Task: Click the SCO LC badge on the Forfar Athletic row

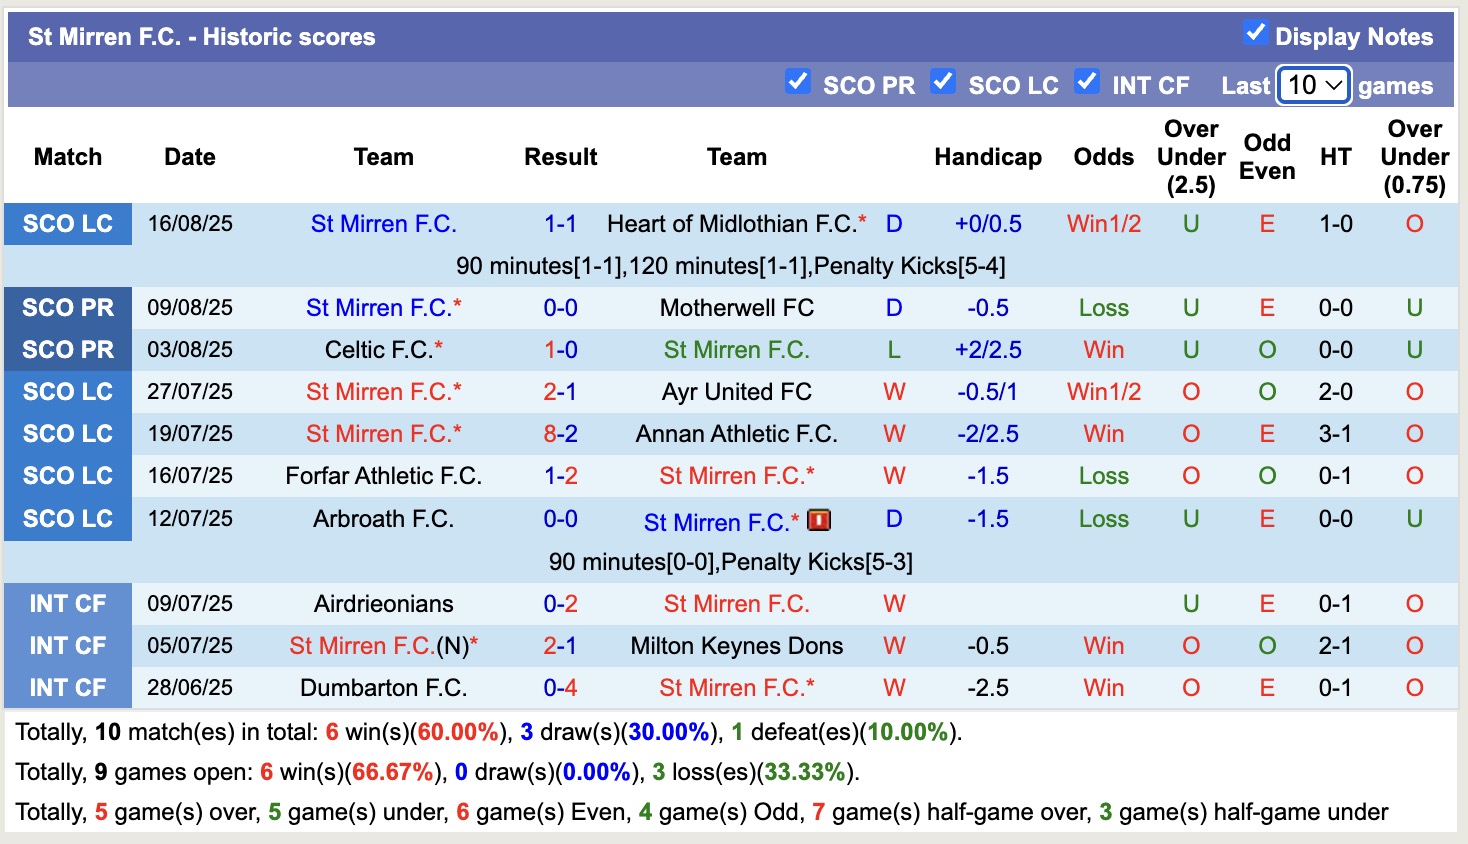Action: (x=67, y=476)
